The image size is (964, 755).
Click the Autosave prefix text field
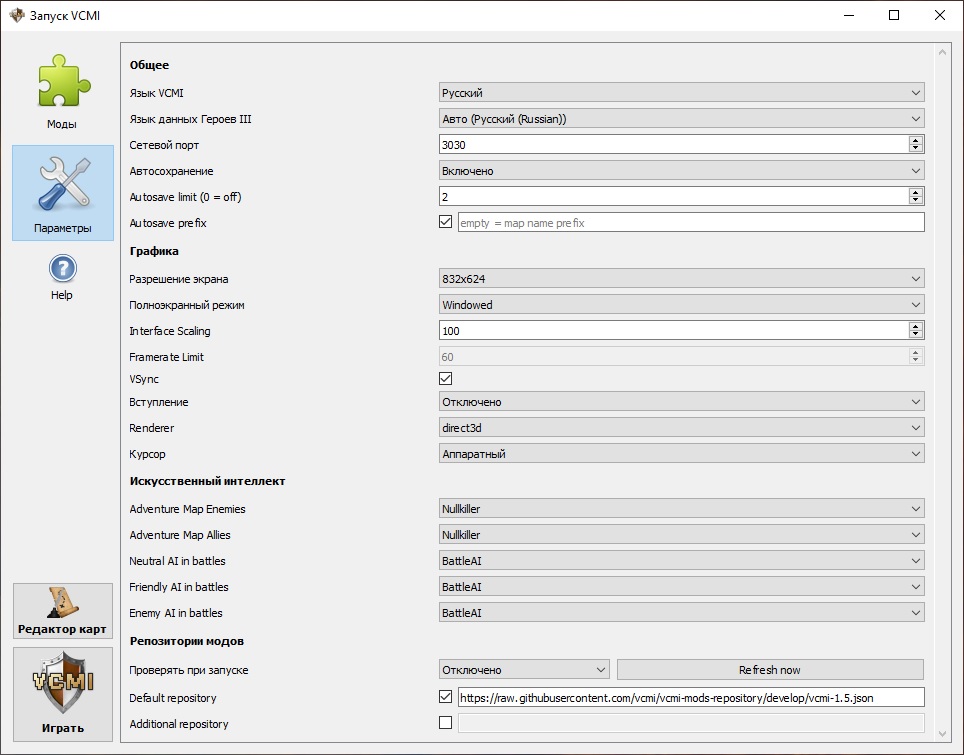[x=691, y=223]
